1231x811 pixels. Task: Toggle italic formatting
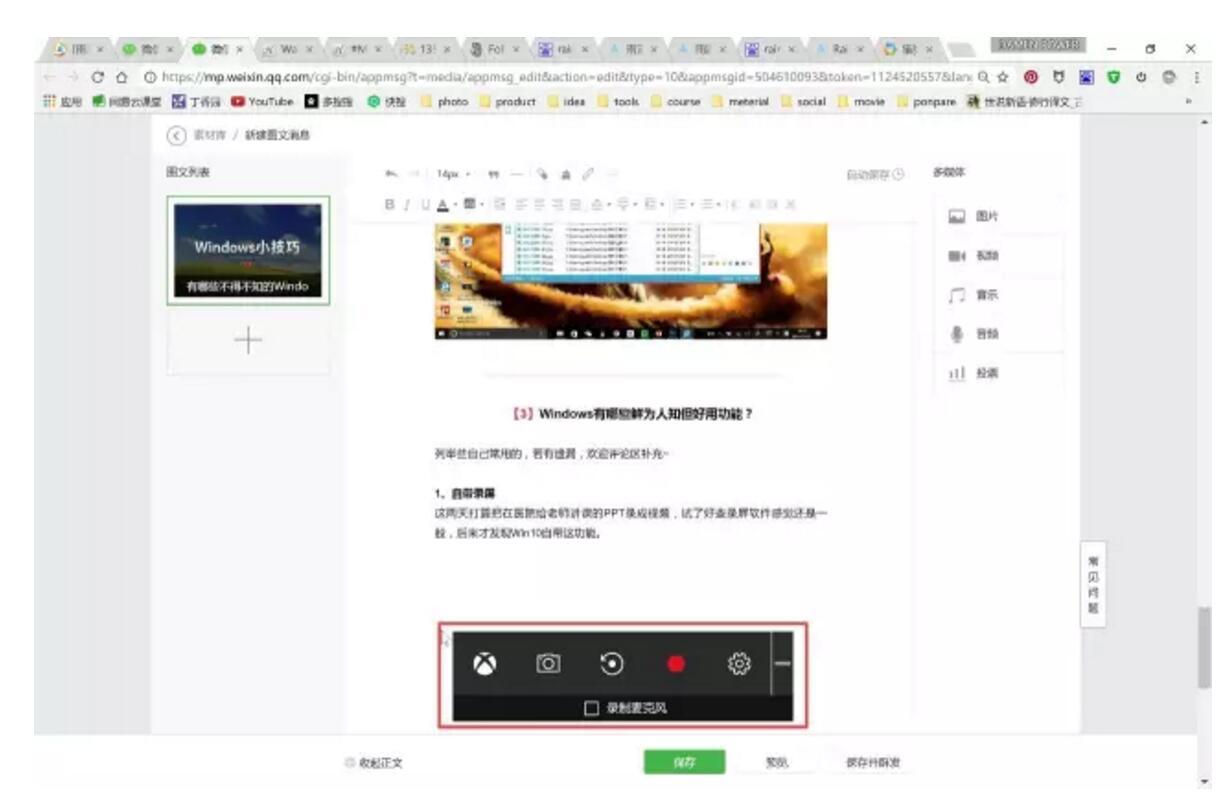(407, 204)
